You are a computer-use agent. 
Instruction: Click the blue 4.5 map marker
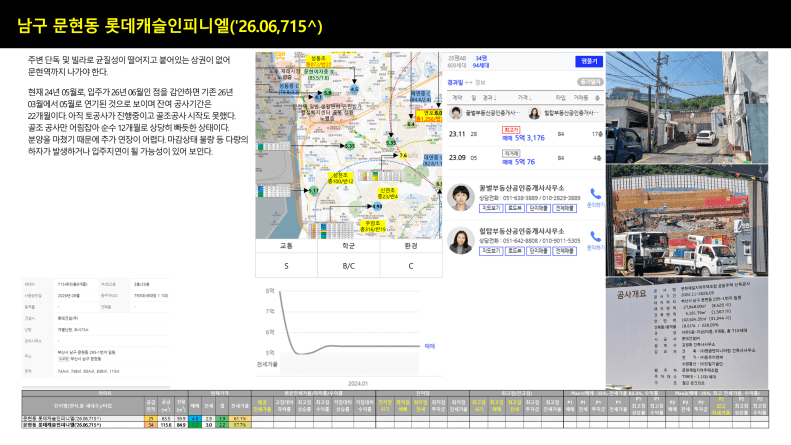coord(354,89)
